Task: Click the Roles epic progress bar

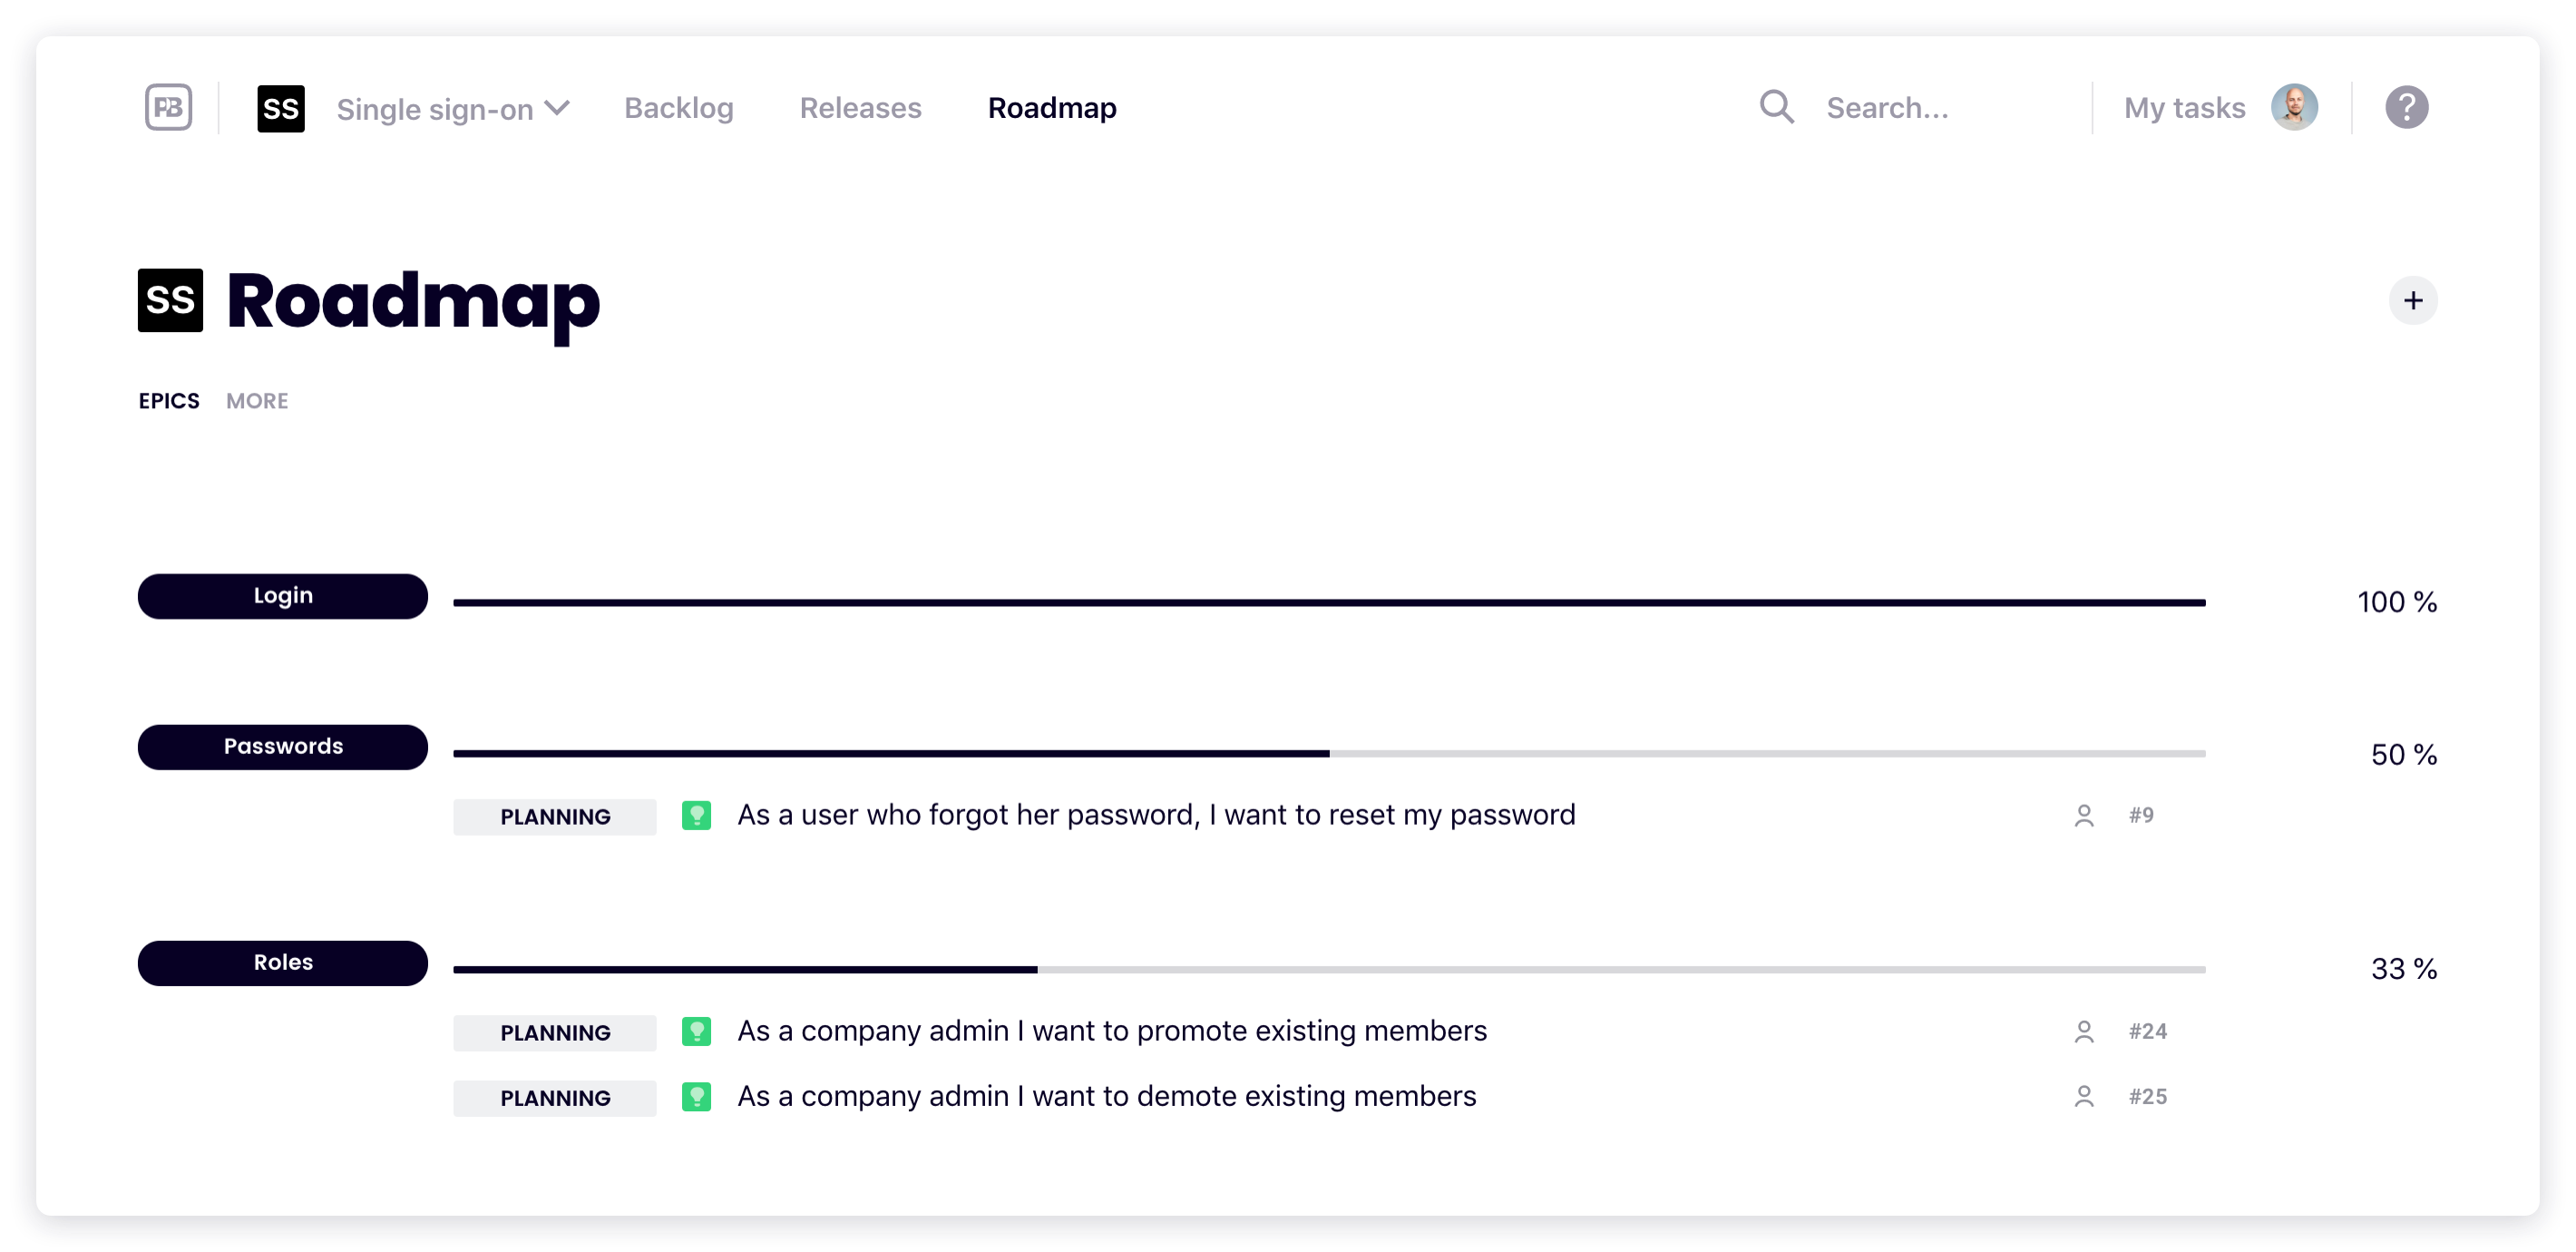Action: point(1328,969)
